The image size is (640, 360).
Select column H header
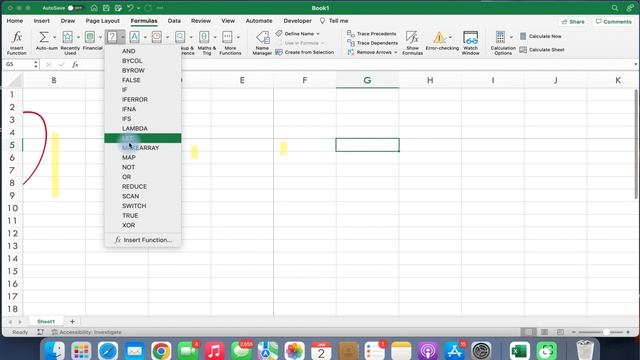pyautogui.click(x=430, y=80)
